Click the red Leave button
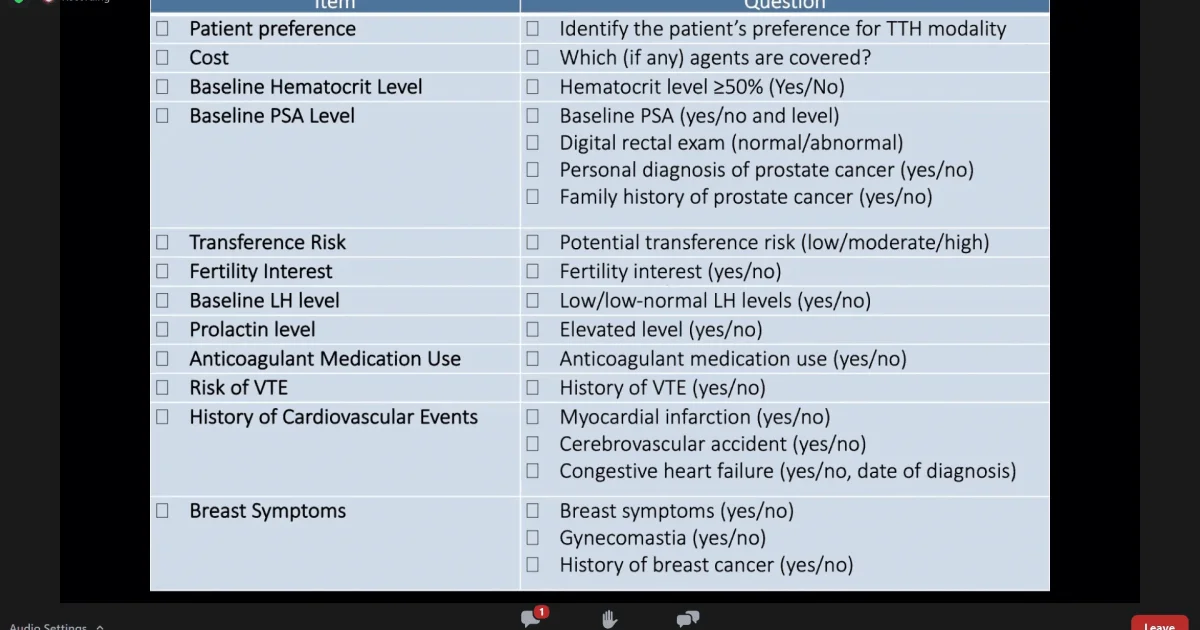Image resolution: width=1200 pixels, height=630 pixels. (x=1159, y=624)
